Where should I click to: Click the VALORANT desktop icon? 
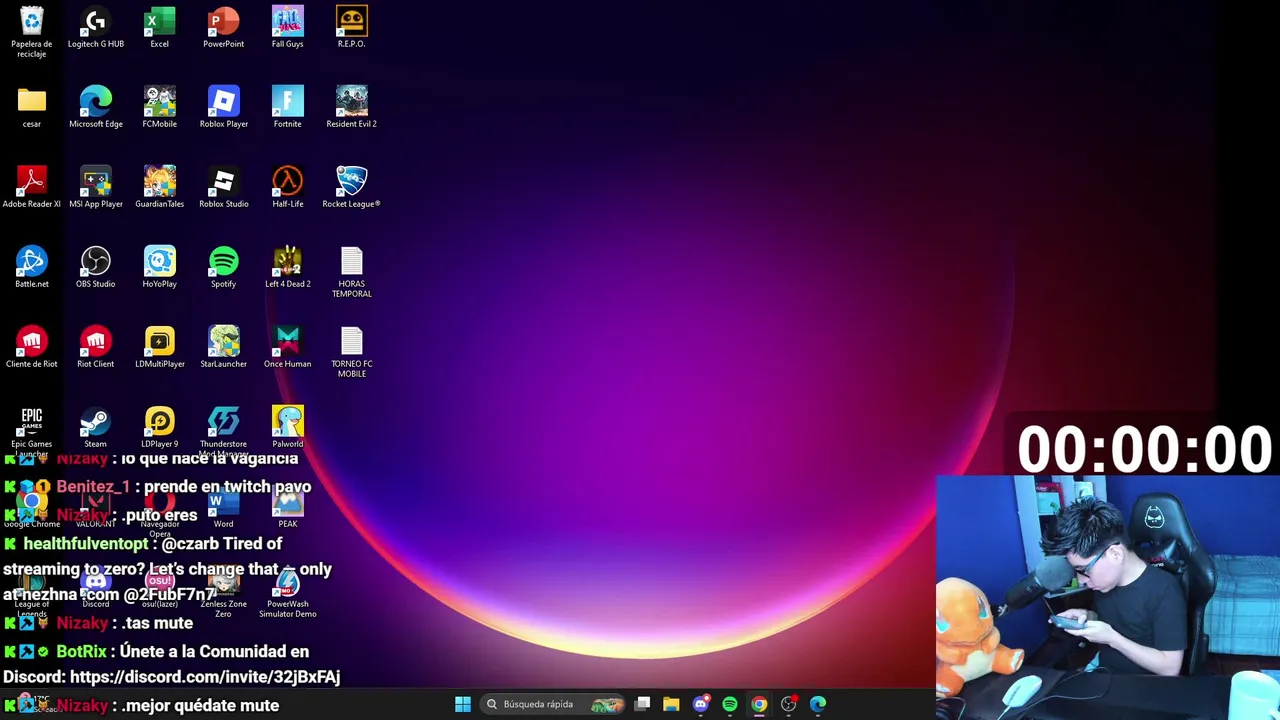96,508
